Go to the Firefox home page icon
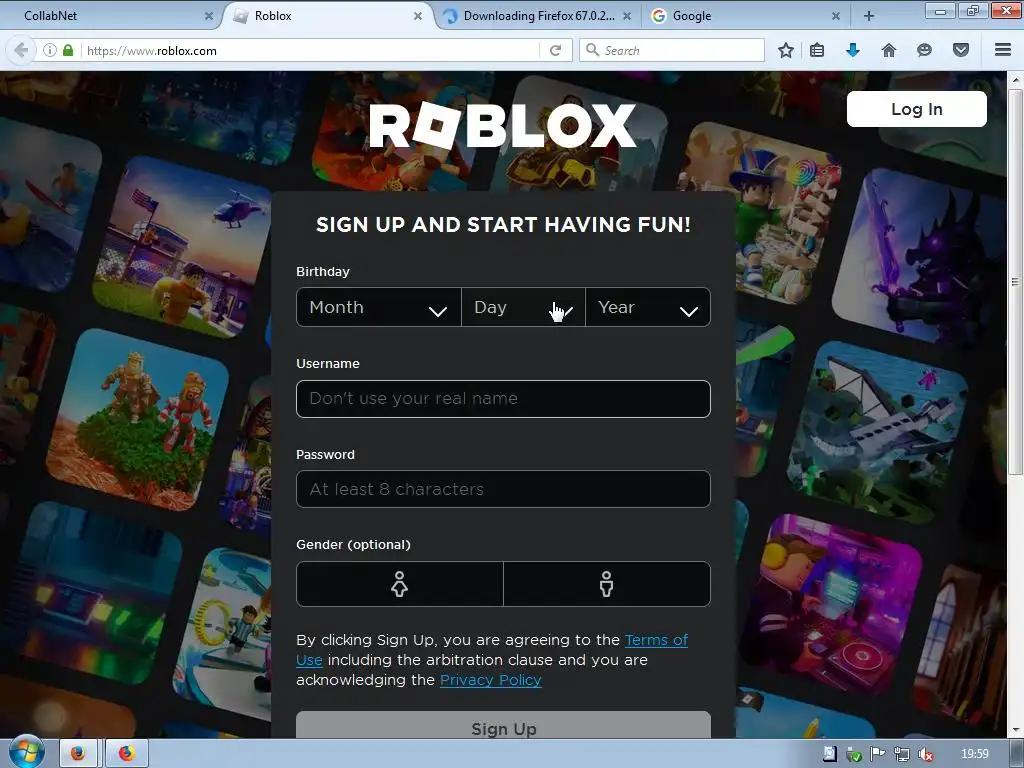1024x768 pixels. [889, 50]
